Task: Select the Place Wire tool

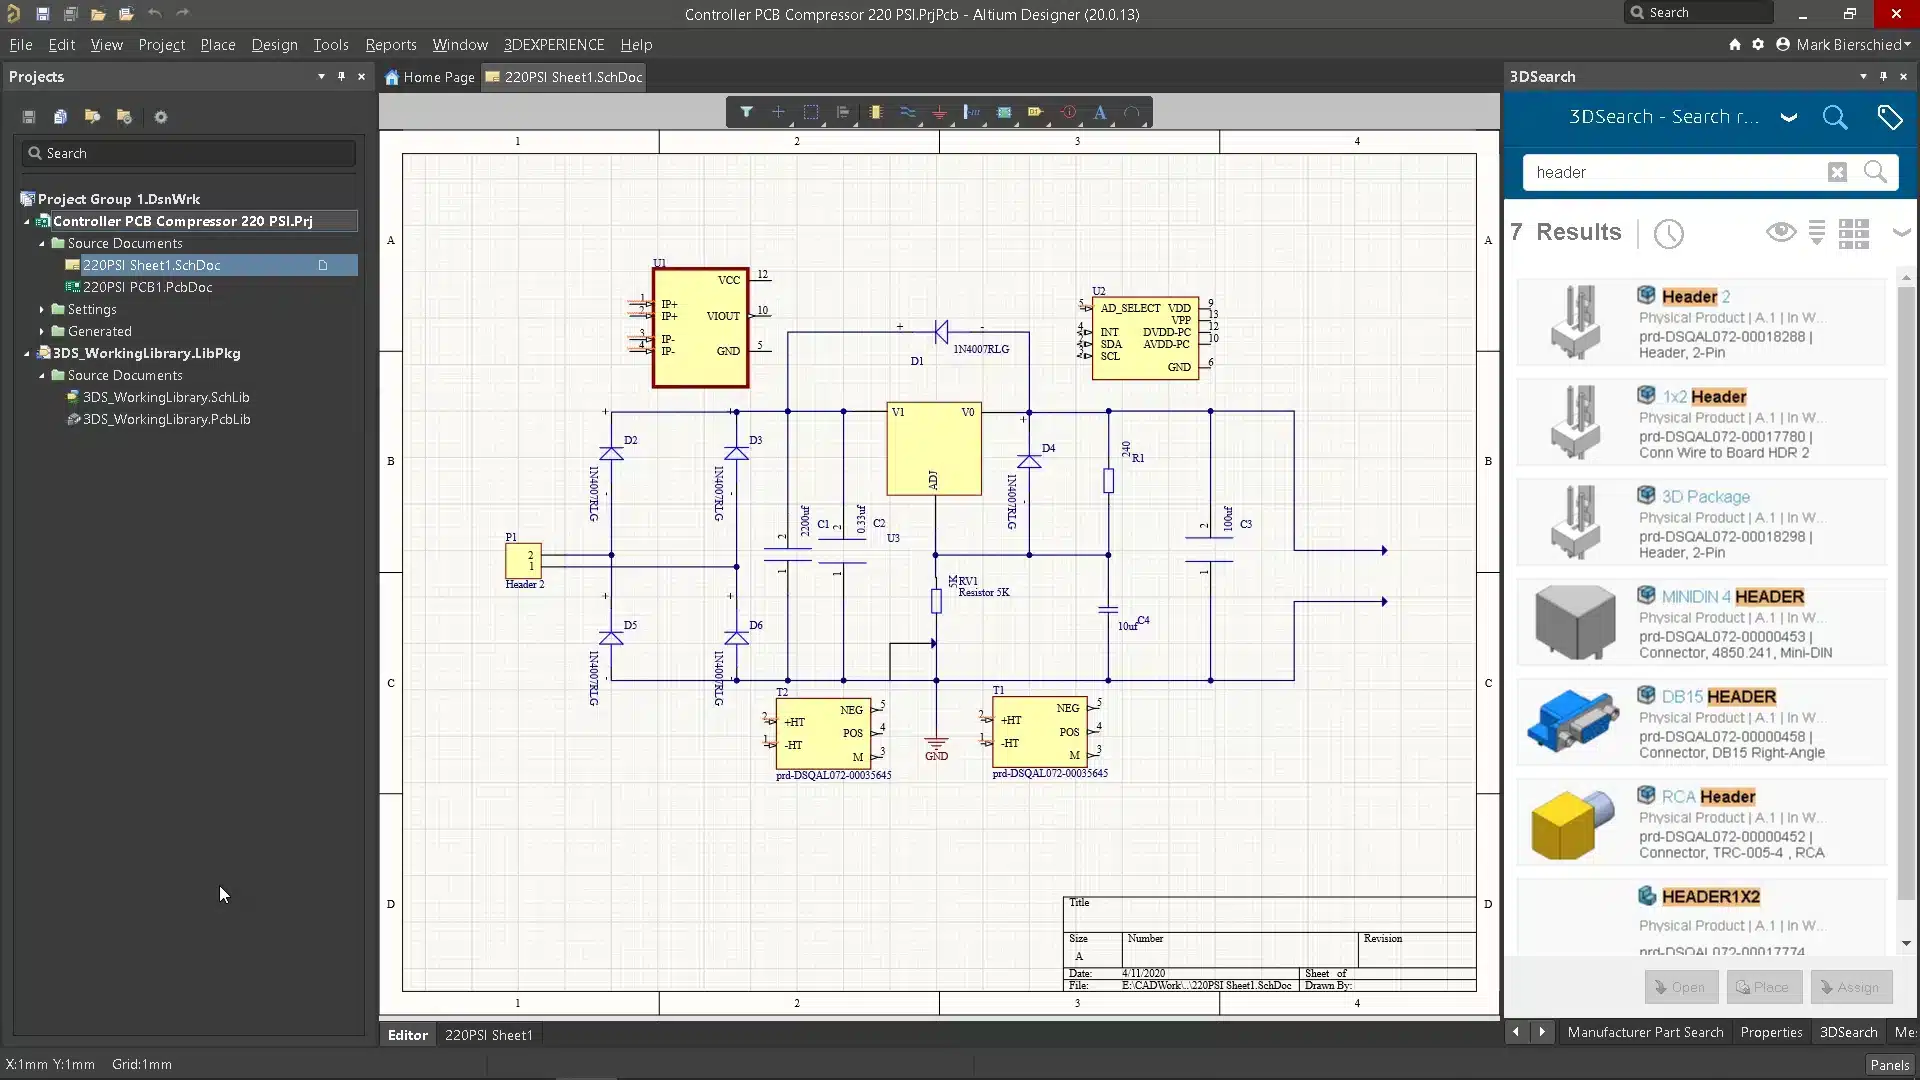Action: [x=908, y=112]
